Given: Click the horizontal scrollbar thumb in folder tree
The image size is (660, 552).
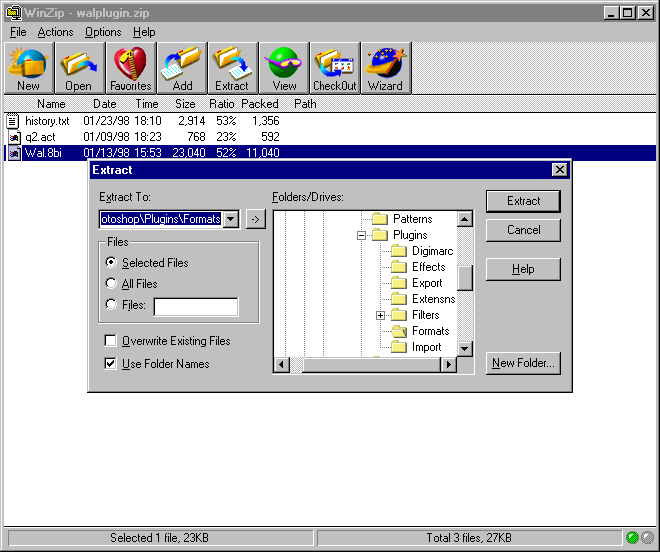Looking at the screenshot, I should tap(371, 365).
